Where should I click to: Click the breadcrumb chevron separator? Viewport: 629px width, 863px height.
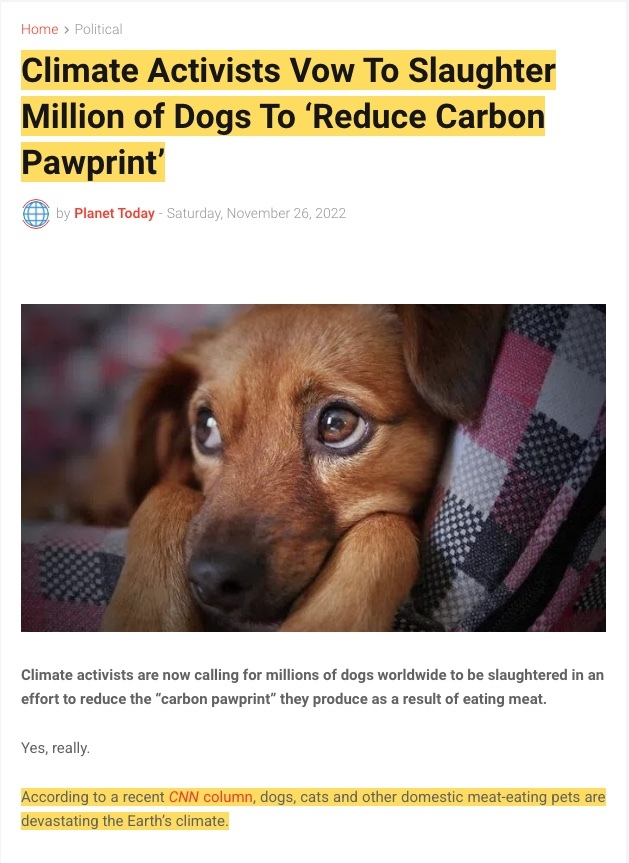pos(66,29)
